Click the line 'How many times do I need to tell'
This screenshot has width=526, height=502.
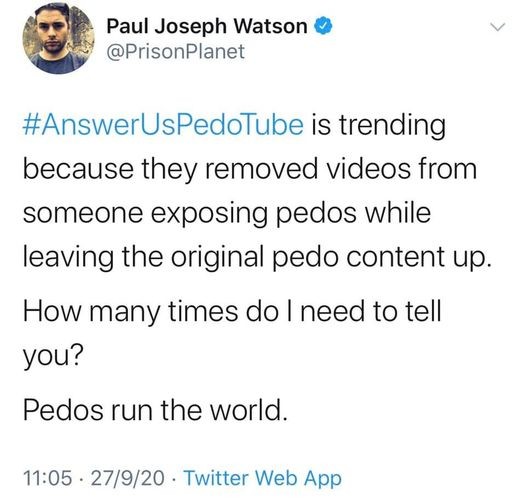tap(232, 311)
